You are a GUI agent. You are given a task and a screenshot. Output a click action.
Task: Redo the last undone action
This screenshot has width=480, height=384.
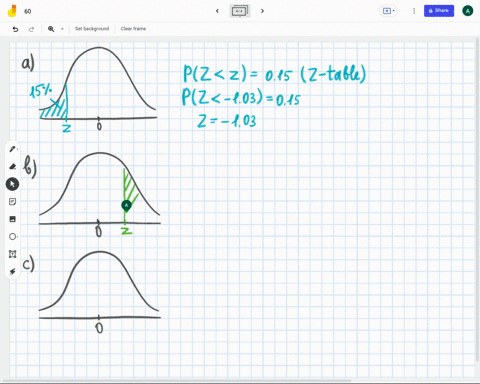tap(31, 29)
